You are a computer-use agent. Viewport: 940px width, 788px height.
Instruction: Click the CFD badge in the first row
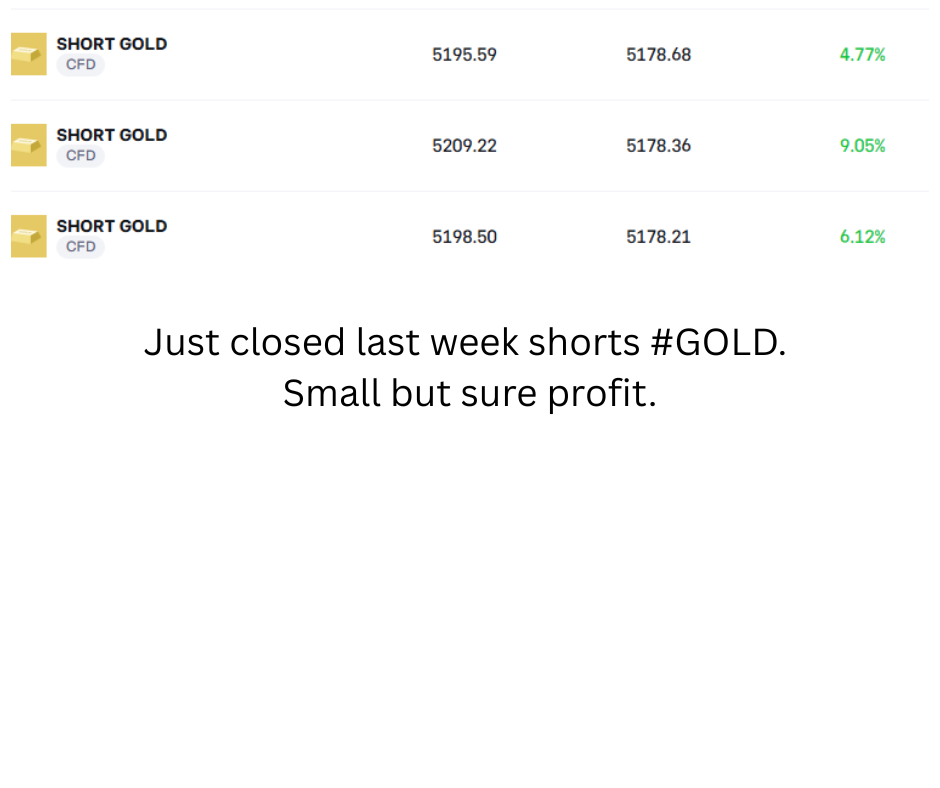click(80, 65)
